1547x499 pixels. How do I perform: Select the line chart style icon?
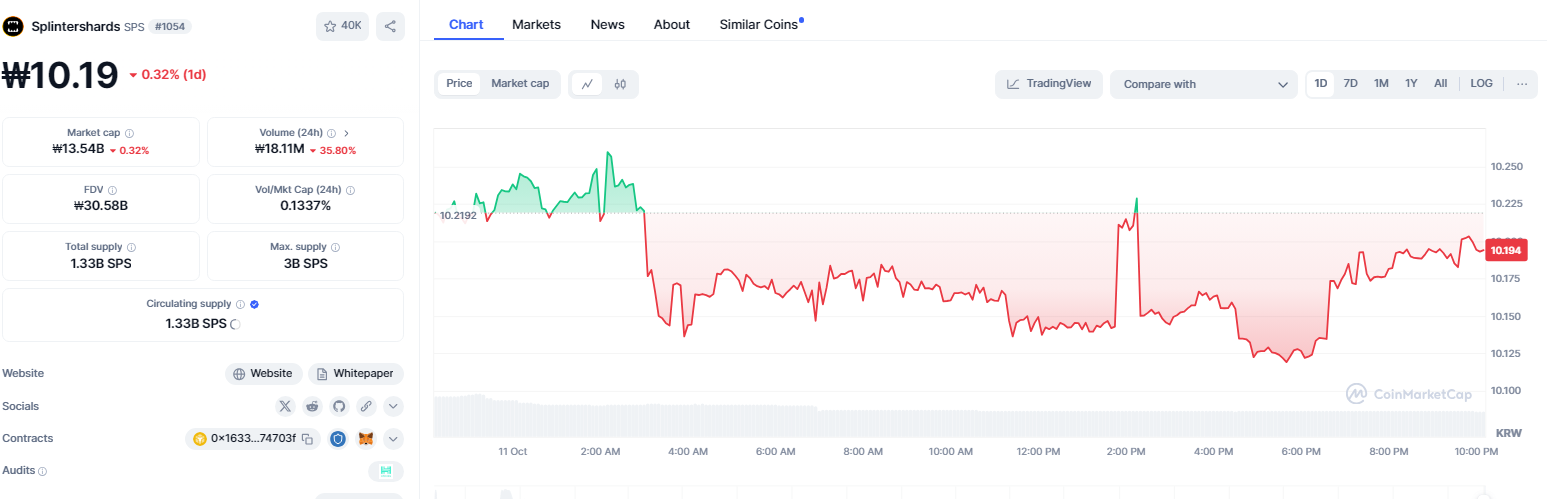click(x=587, y=84)
